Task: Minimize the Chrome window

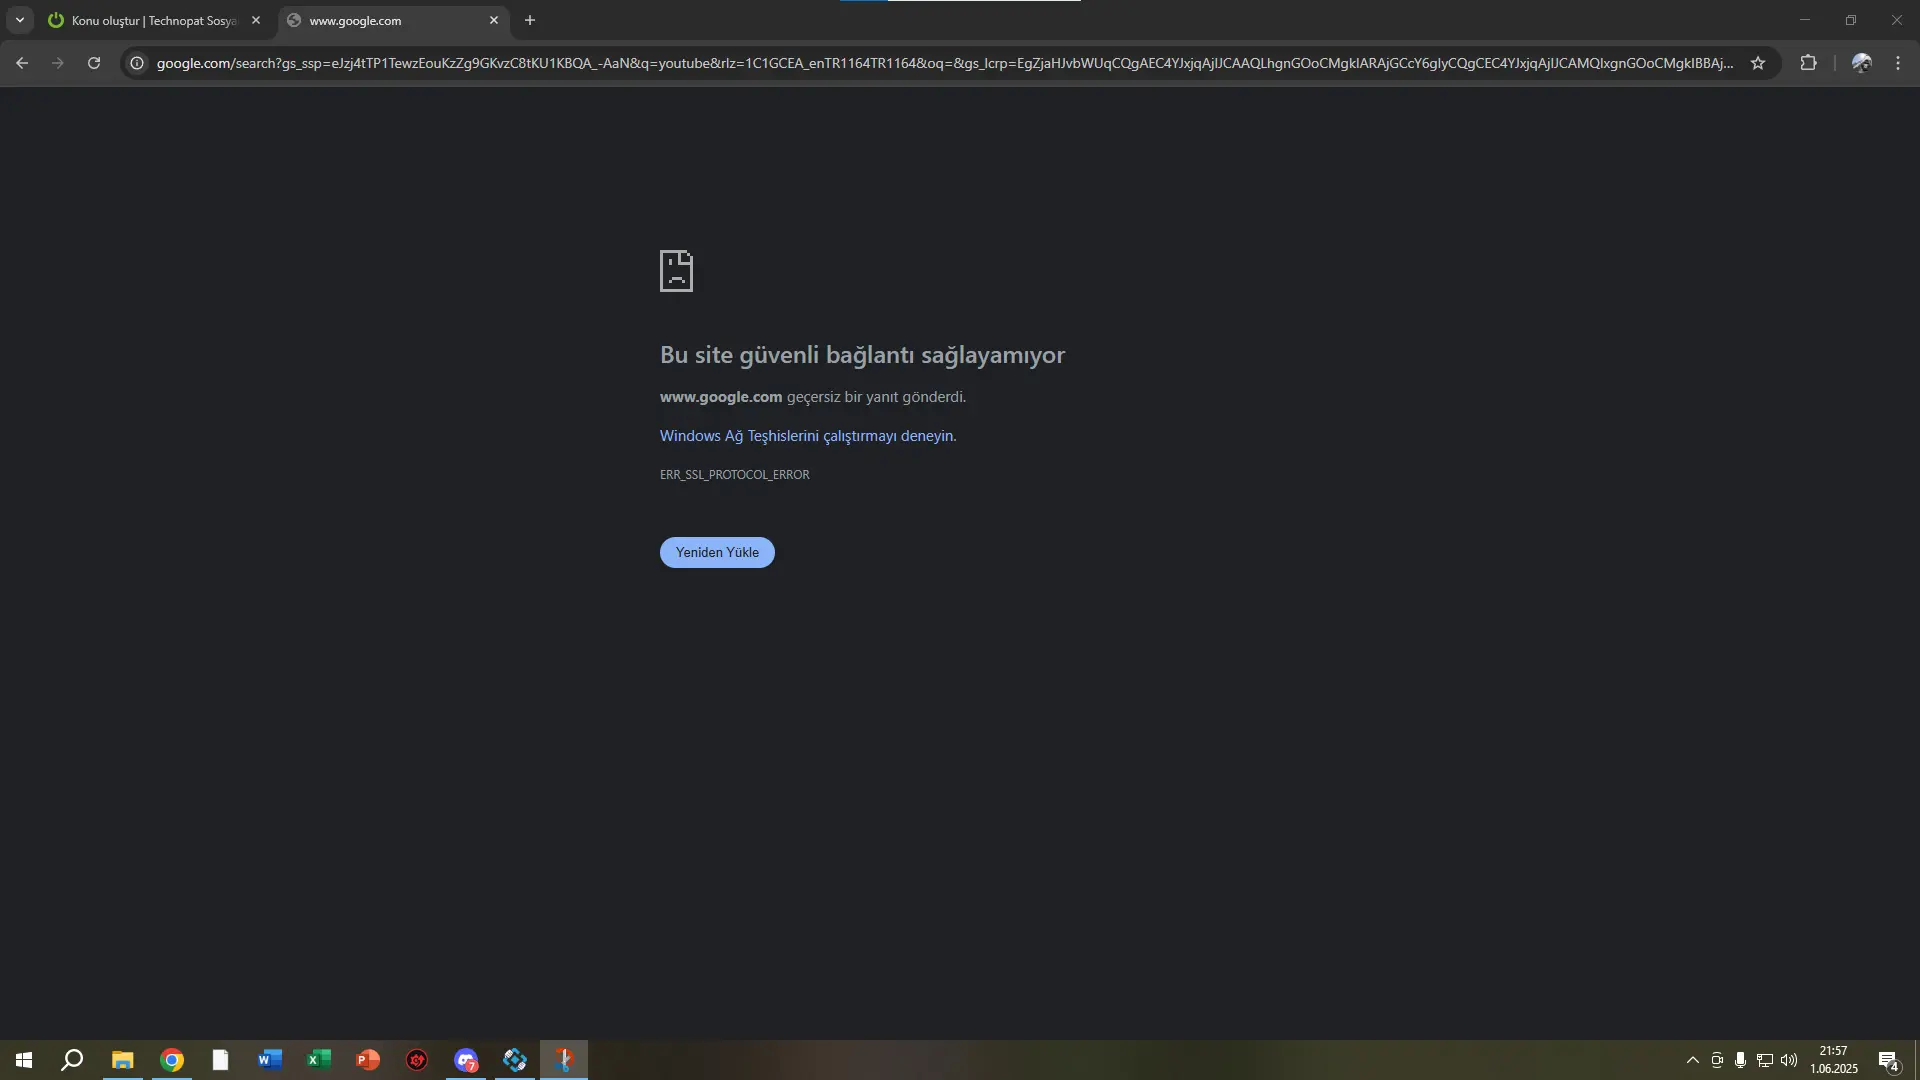Action: click(x=1805, y=20)
